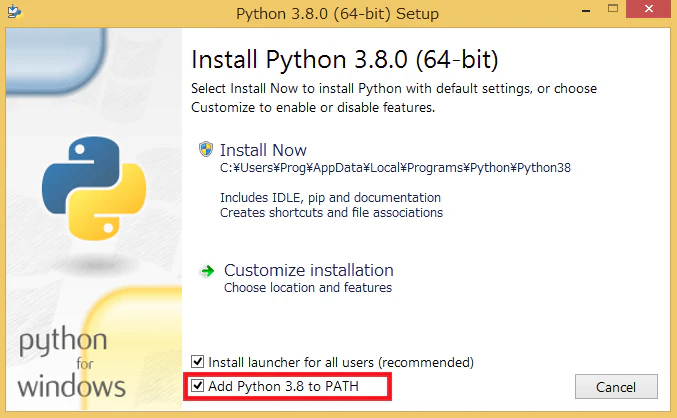Minimize the Python Setup window
Screen dimensions: 677x418
point(586,10)
